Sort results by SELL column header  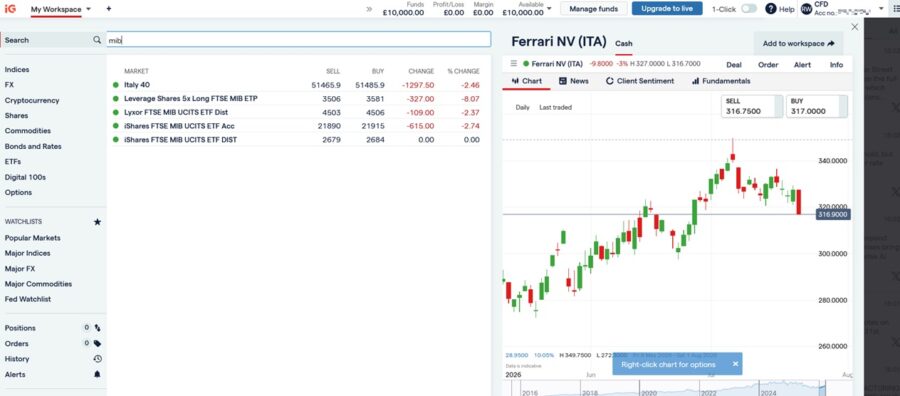(x=333, y=71)
